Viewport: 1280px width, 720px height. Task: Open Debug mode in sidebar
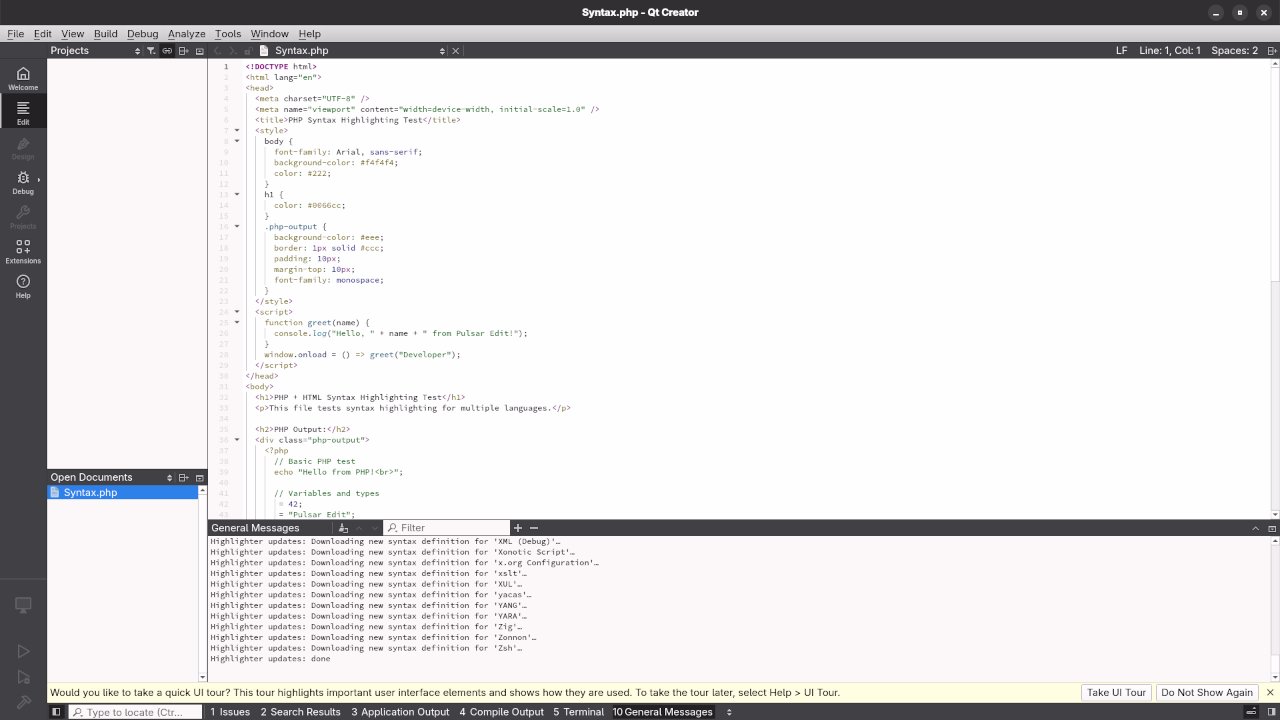click(x=23, y=182)
